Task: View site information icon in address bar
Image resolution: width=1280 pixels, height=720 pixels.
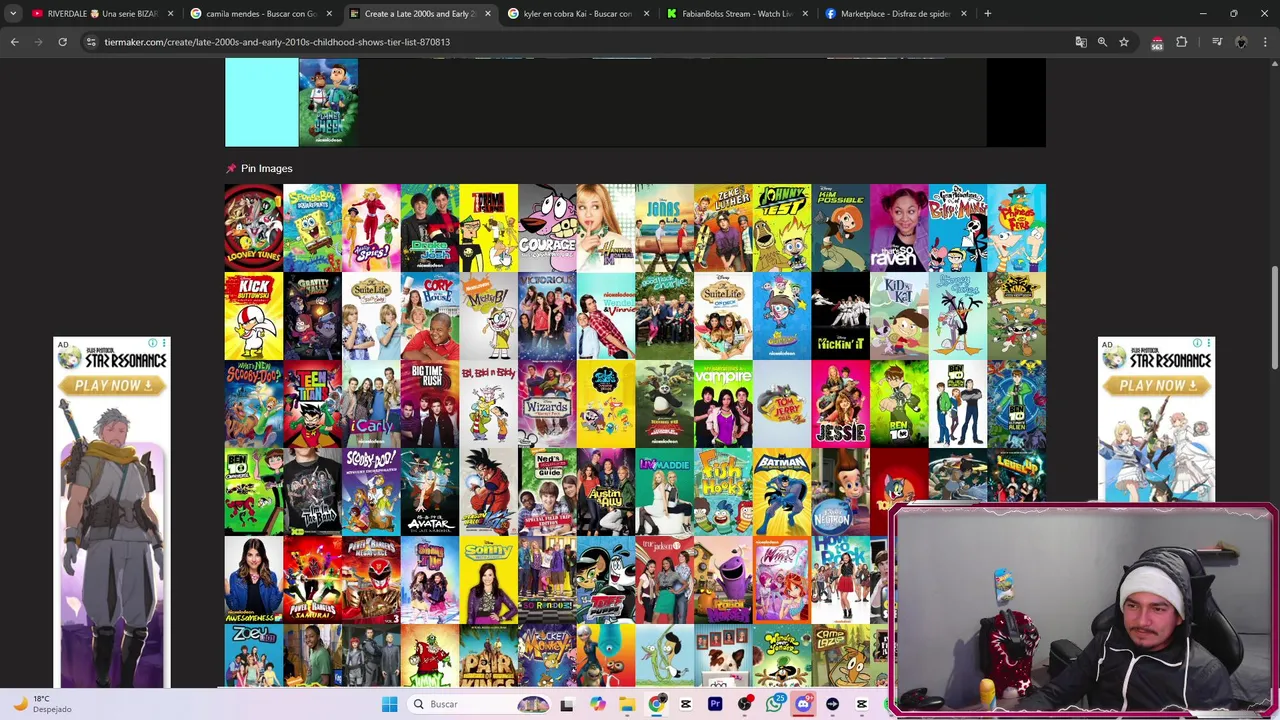Action: pyautogui.click(x=91, y=42)
